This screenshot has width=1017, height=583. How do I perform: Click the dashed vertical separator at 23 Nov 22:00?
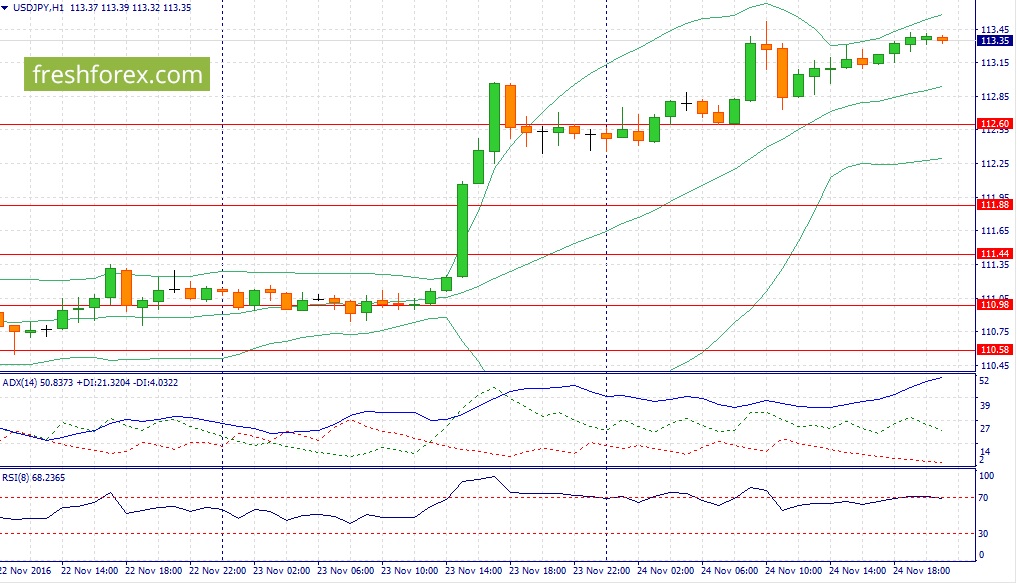pyautogui.click(x=607, y=200)
